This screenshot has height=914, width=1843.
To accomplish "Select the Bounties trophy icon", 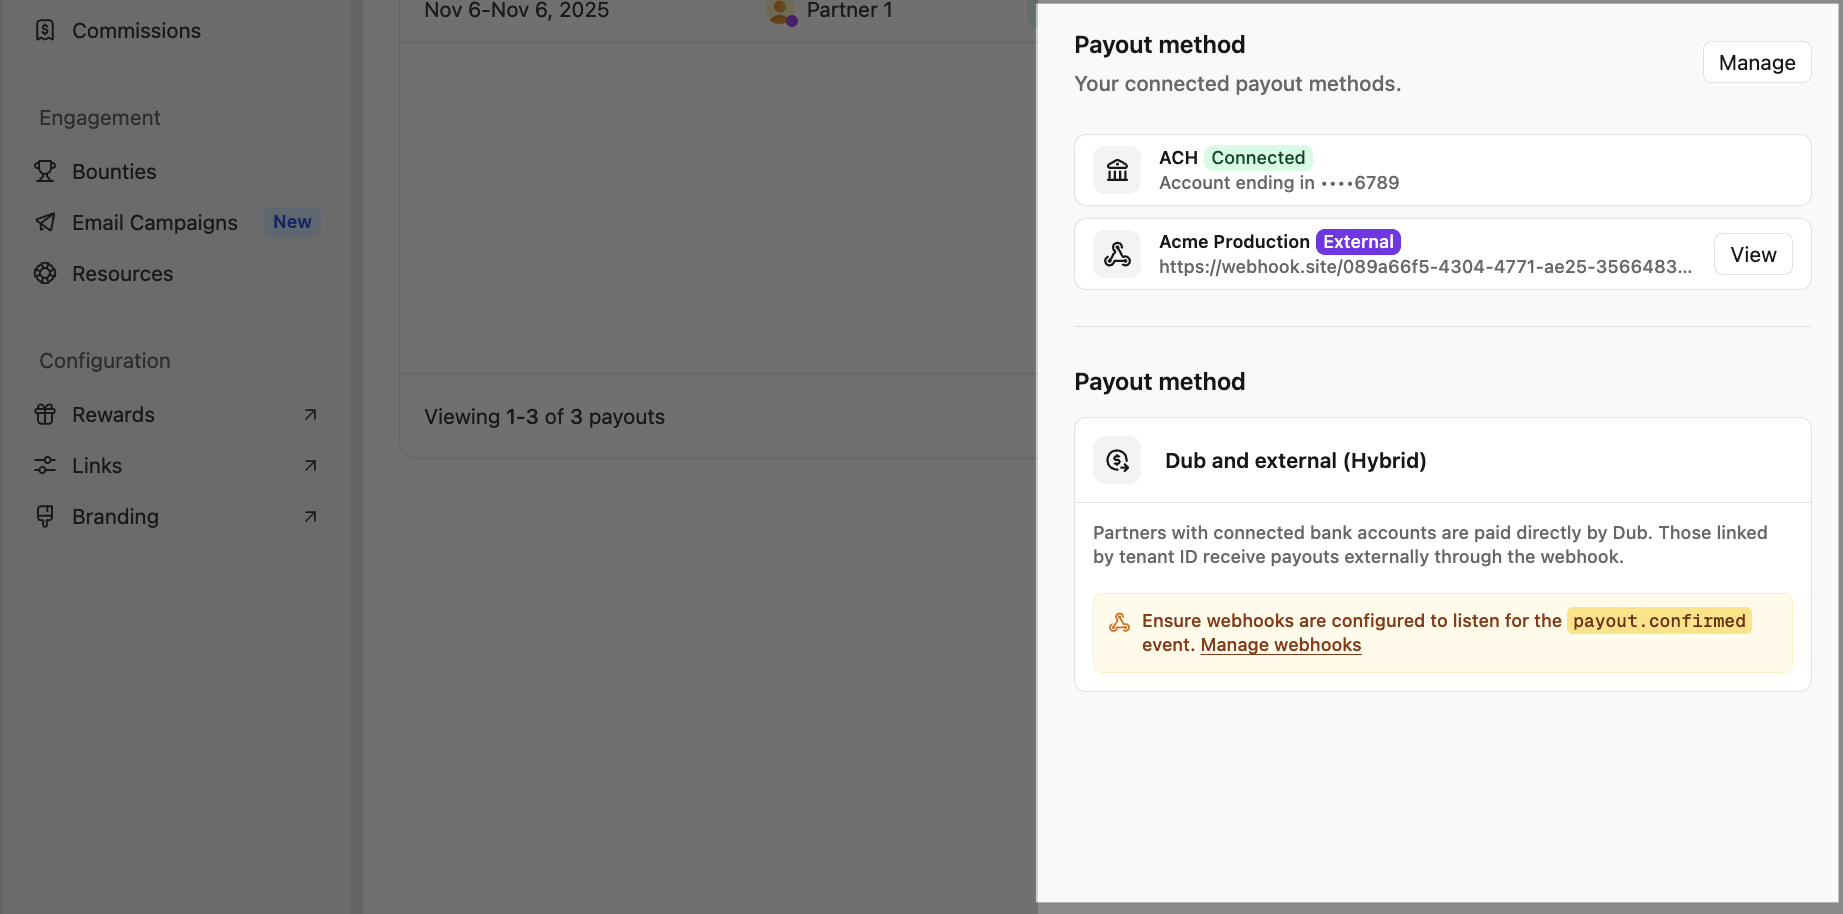I will point(45,171).
